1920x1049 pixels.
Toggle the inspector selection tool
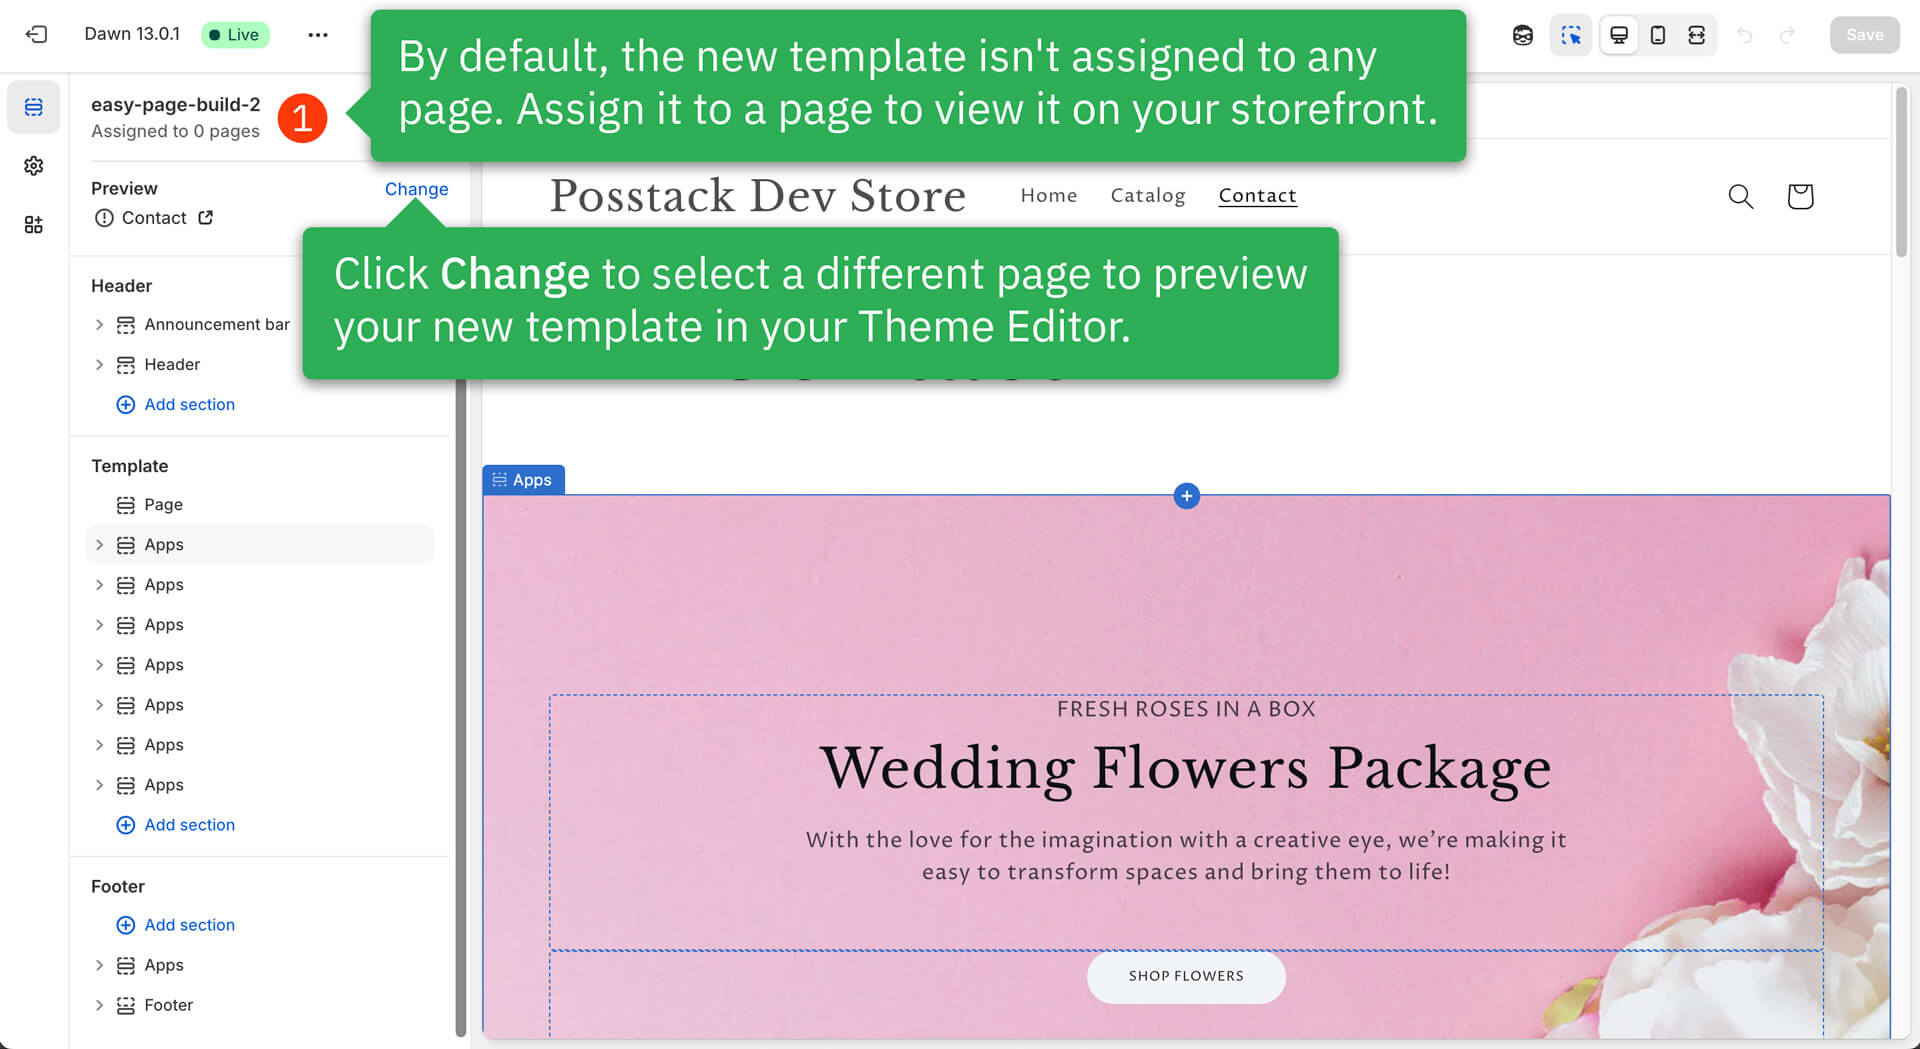coord(1571,35)
